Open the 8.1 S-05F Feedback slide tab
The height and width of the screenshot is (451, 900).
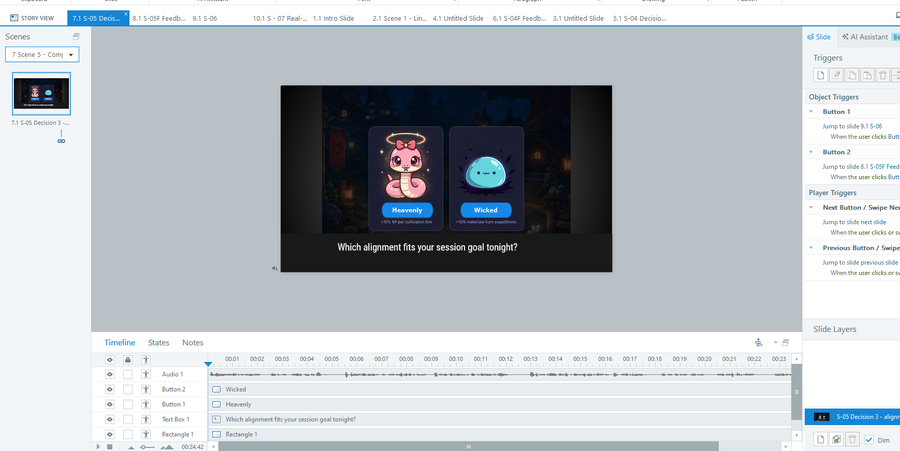coord(158,18)
